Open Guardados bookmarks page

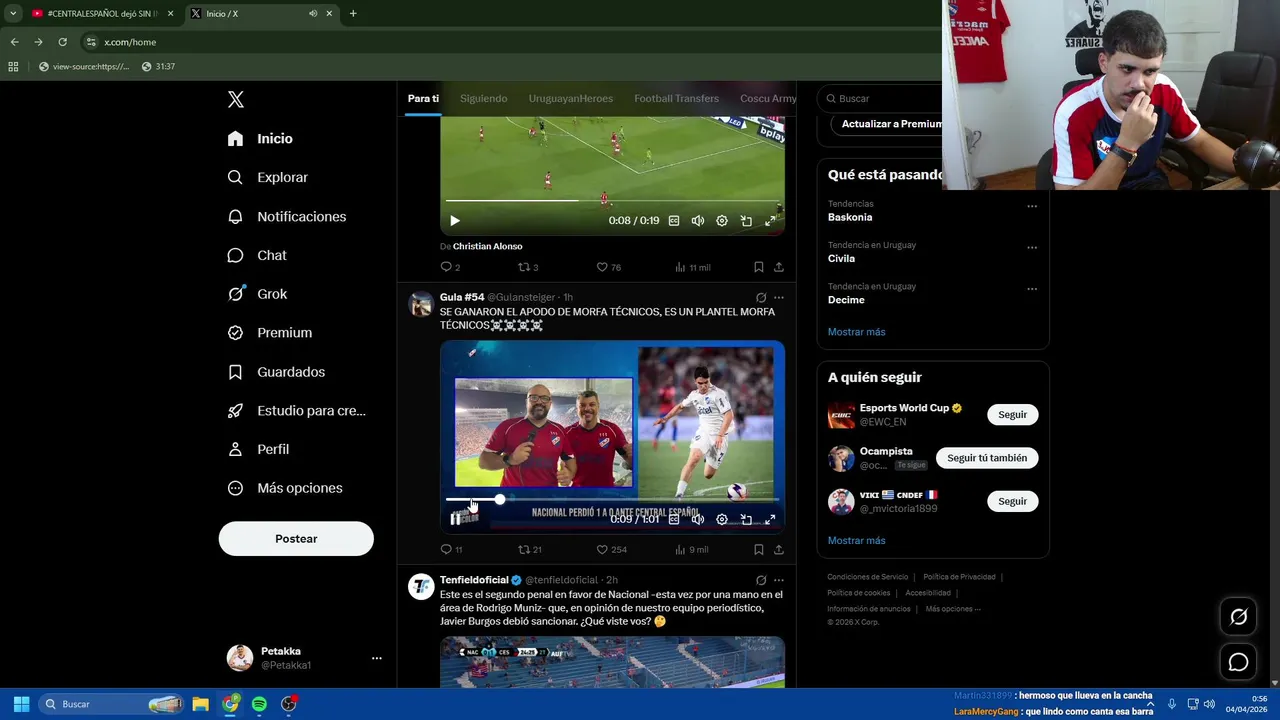pos(276,372)
